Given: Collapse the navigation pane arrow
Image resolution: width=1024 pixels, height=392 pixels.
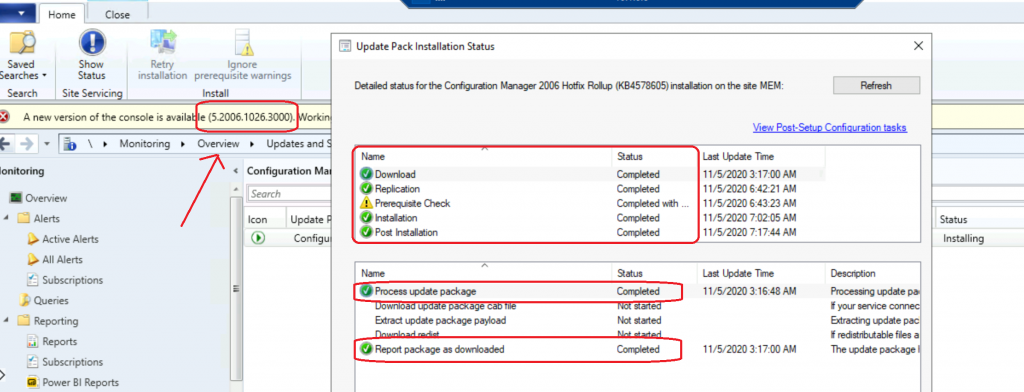Looking at the screenshot, I should (236, 171).
